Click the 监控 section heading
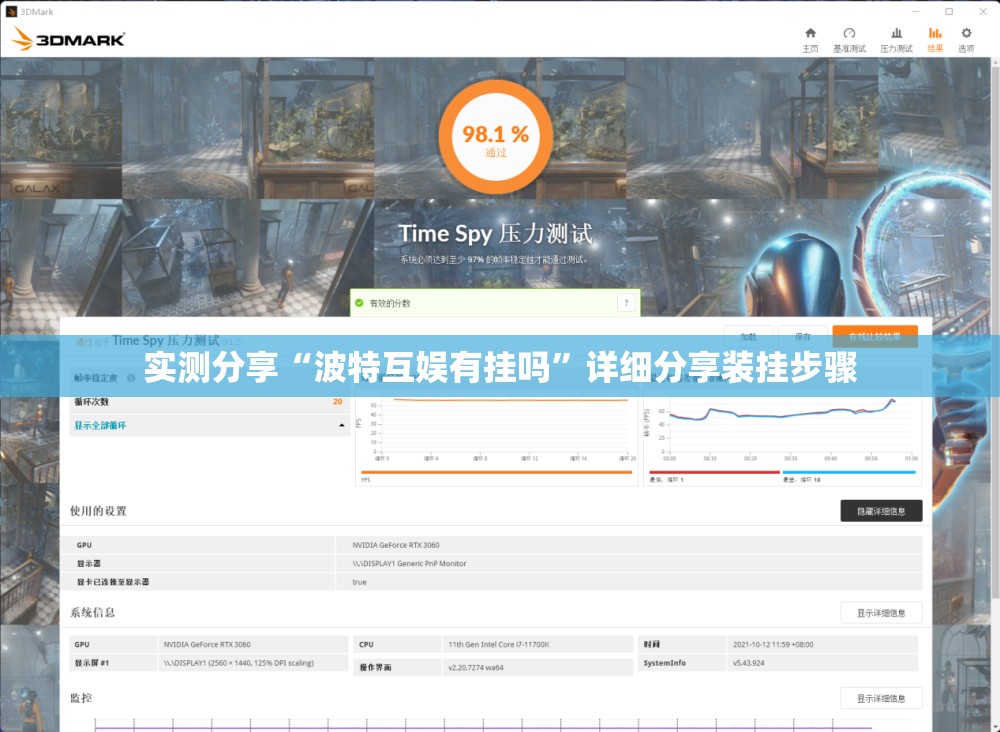The height and width of the screenshot is (732, 1000). pos(81,698)
